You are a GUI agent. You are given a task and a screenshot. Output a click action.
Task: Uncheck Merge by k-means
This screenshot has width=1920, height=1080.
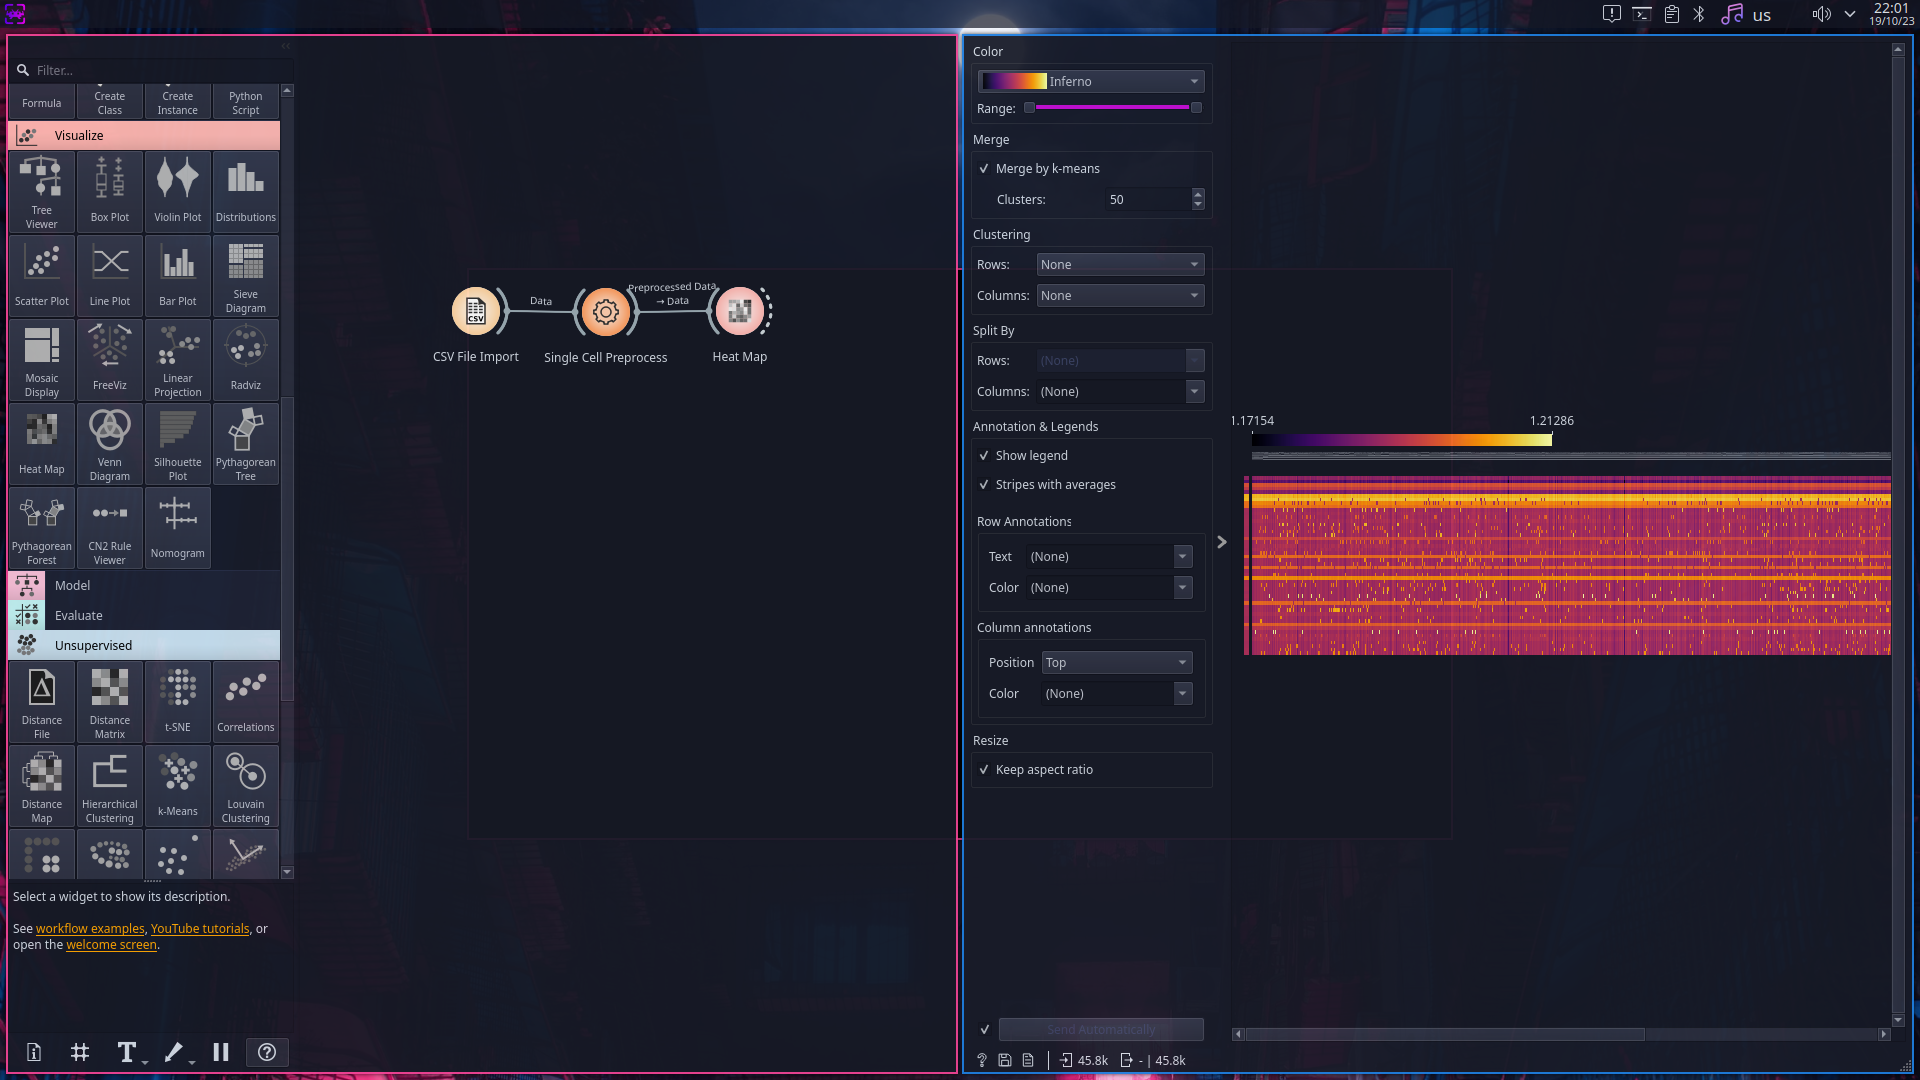[985, 168]
